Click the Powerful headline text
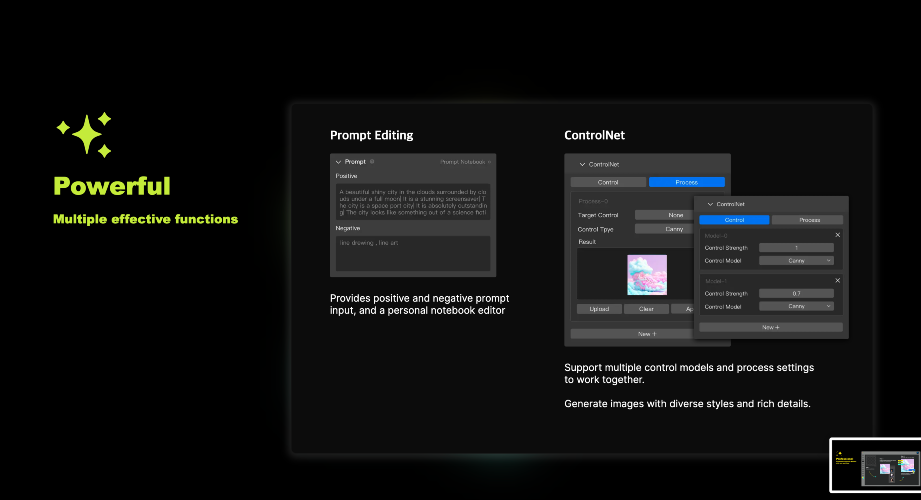The width and height of the screenshot is (921, 500). (112, 186)
